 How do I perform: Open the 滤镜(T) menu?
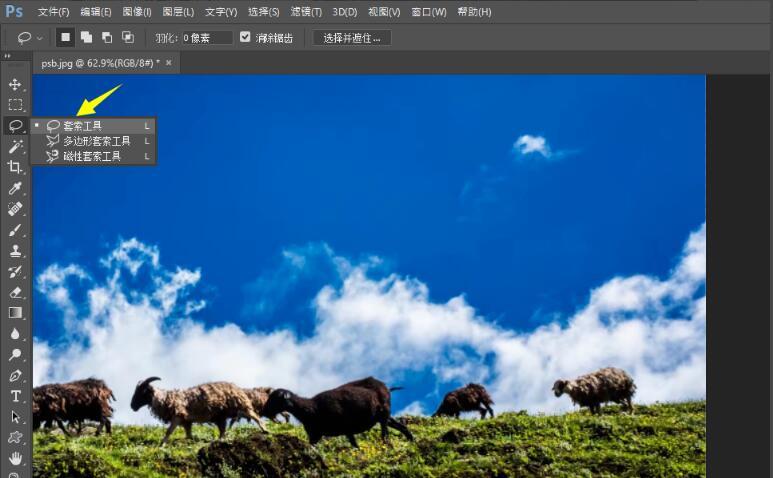click(306, 11)
